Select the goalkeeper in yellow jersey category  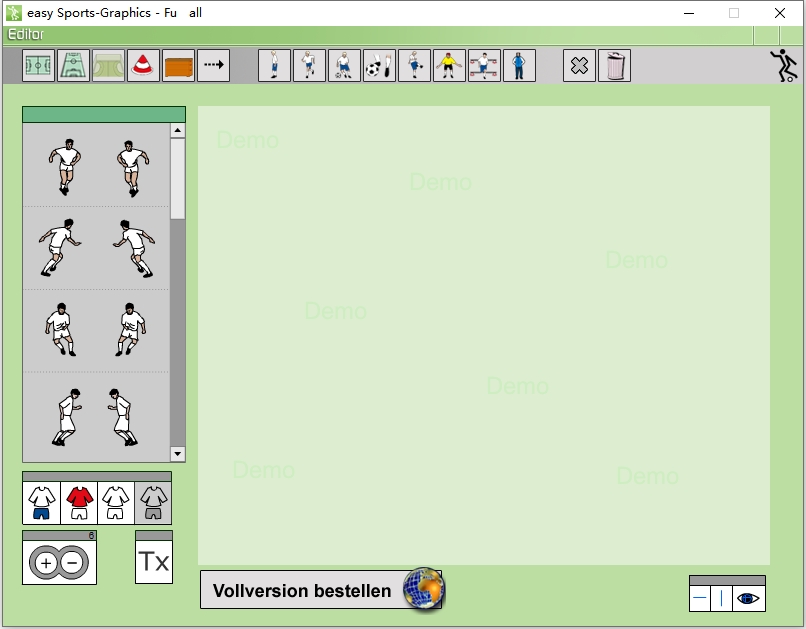click(449, 66)
